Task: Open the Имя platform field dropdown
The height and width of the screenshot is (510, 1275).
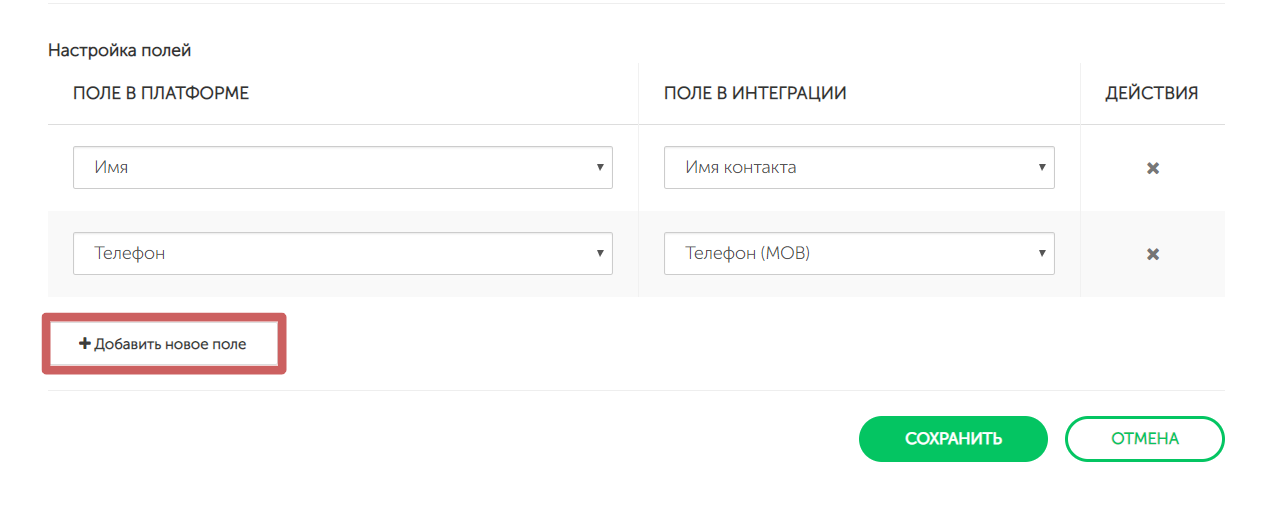Action: click(x=342, y=168)
